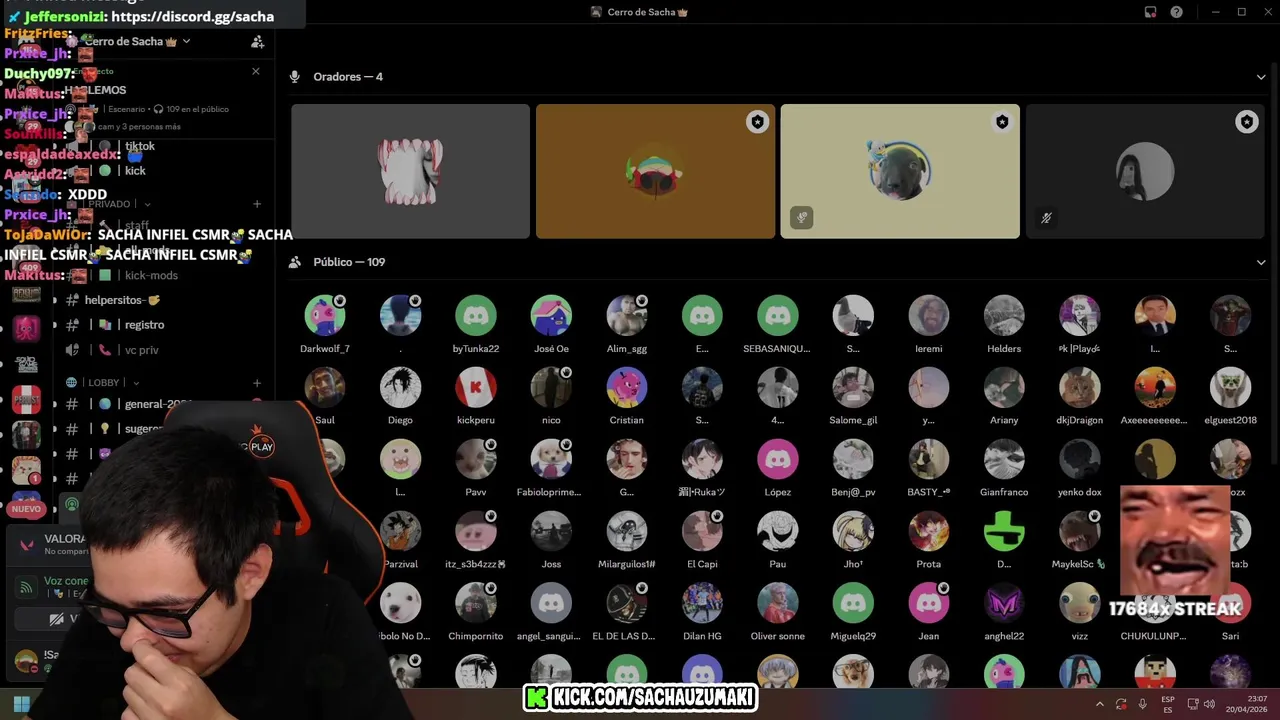Open the beige speaker tile with dog avatar
Screen dimensions: 1280x720
[x=900, y=171]
